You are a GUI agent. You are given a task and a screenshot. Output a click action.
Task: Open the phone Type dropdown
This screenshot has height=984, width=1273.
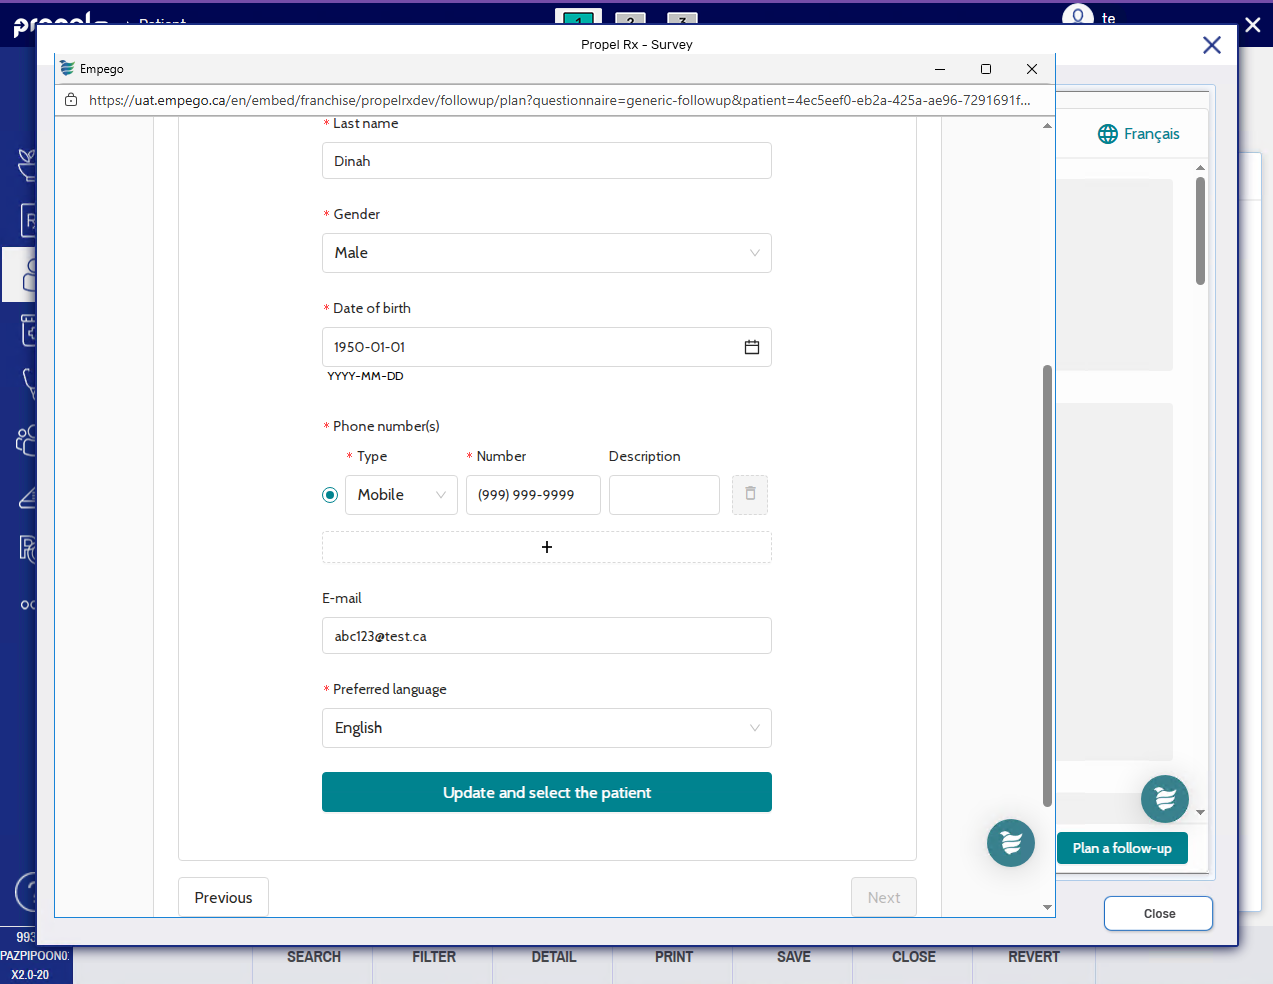click(x=401, y=495)
